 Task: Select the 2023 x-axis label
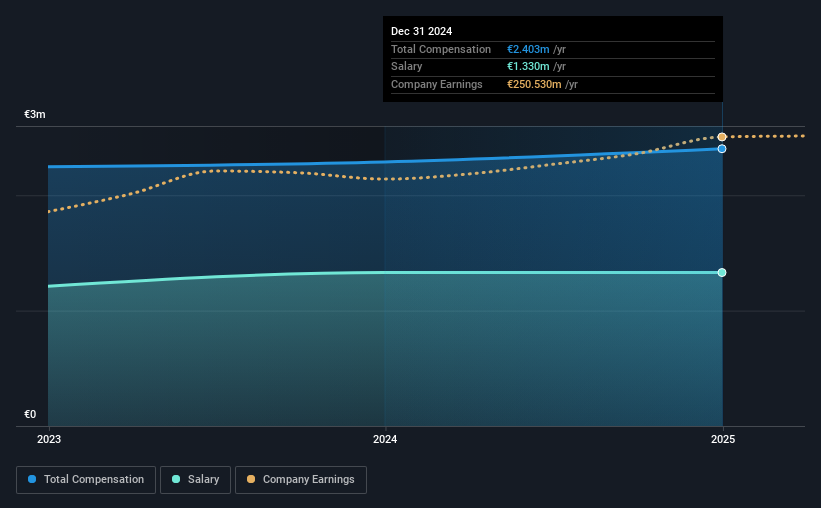(49, 439)
